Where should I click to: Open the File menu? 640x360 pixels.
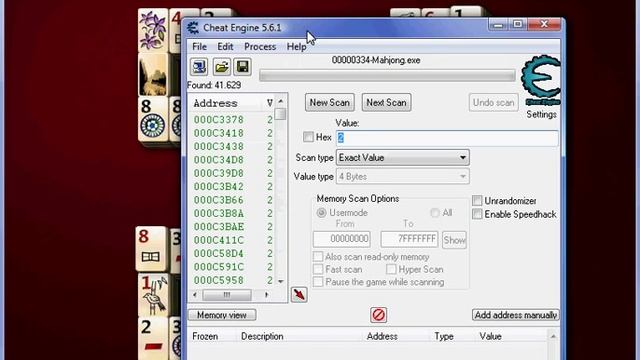tap(199, 47)
